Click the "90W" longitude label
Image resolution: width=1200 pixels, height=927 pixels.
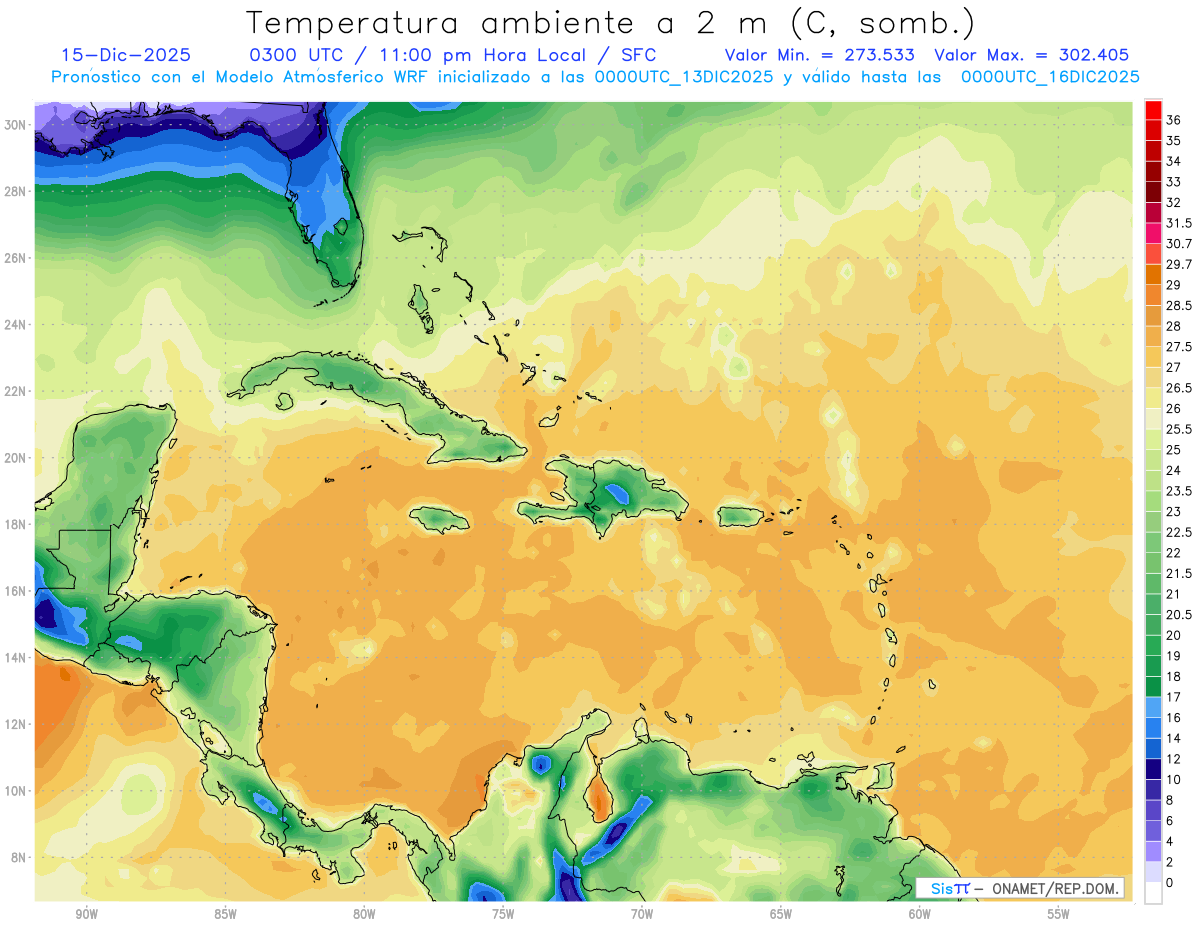tap(86, 914)
